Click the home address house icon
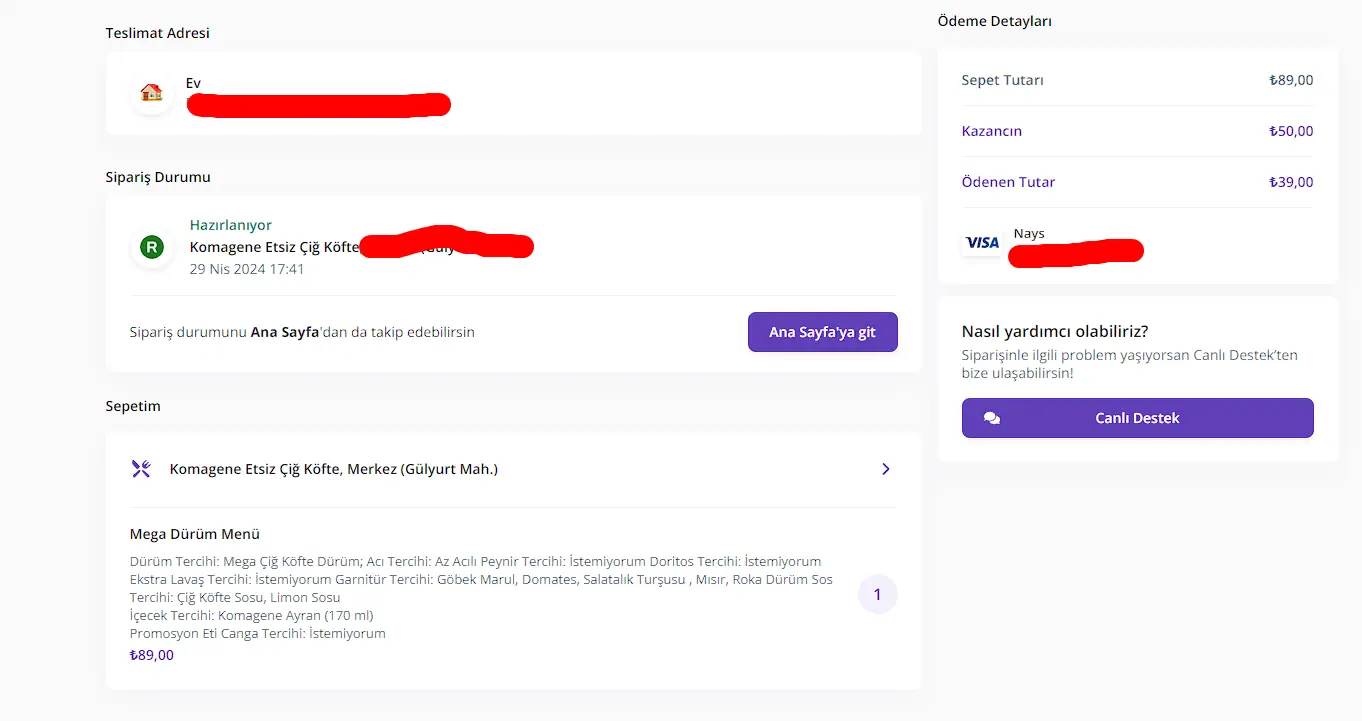This screenshot has width=1362, height=721. coord(151,93)
